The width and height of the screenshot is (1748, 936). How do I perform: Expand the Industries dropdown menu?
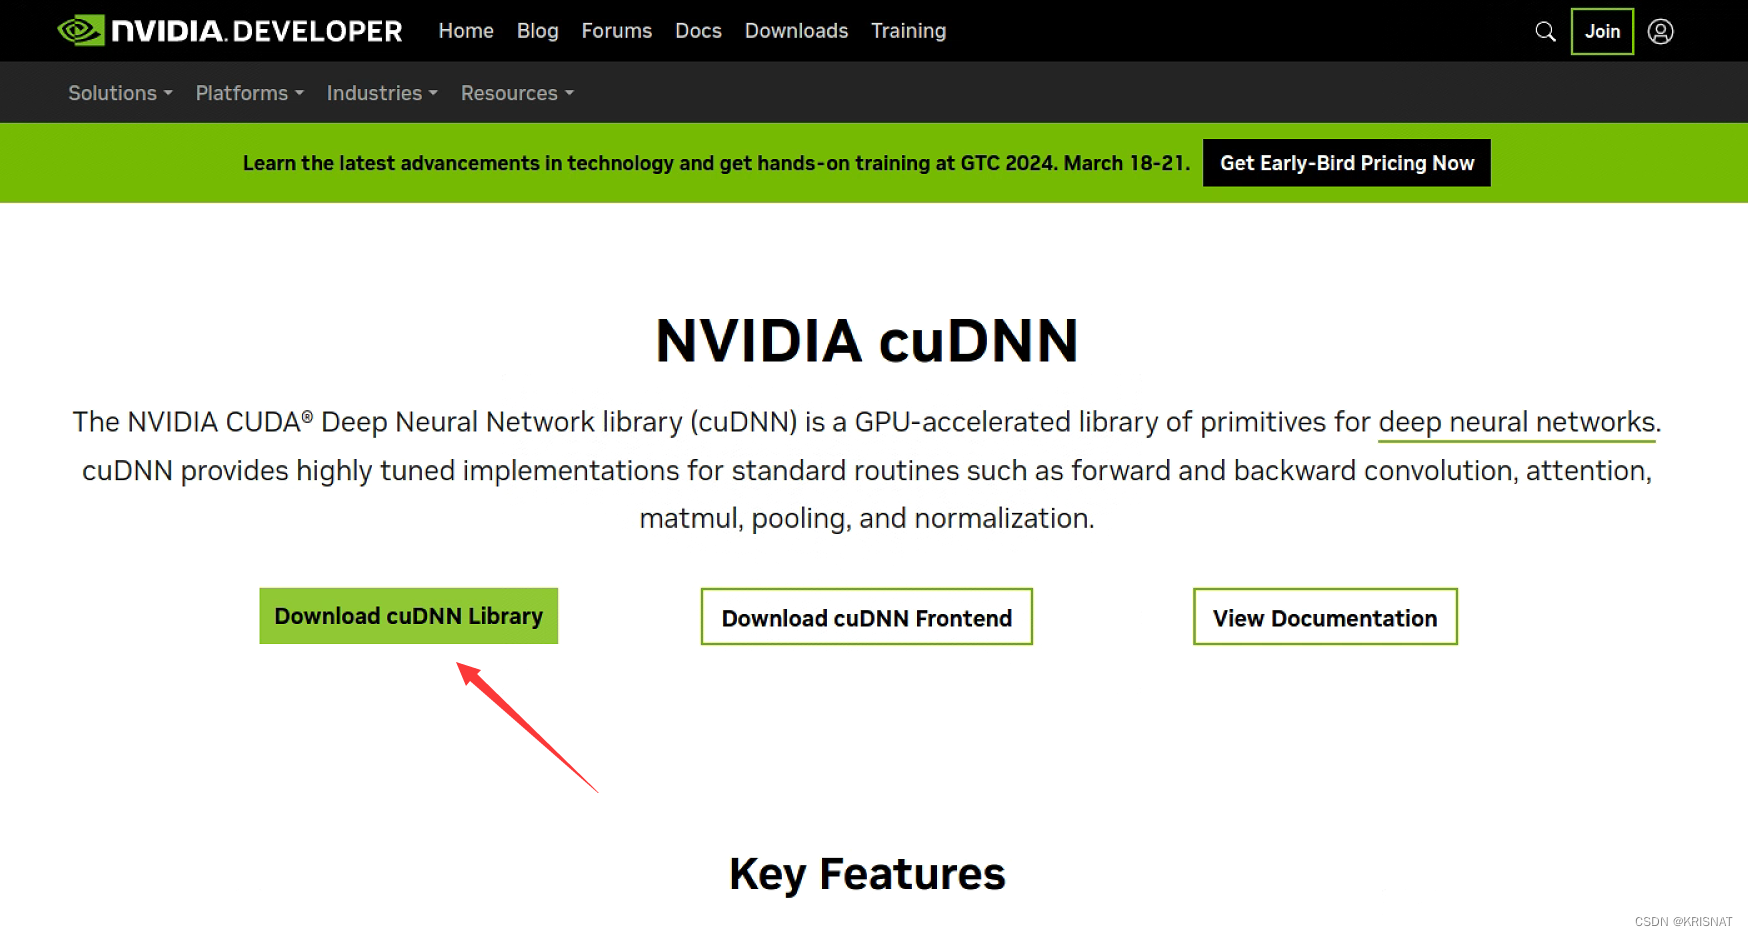point(382,93)
